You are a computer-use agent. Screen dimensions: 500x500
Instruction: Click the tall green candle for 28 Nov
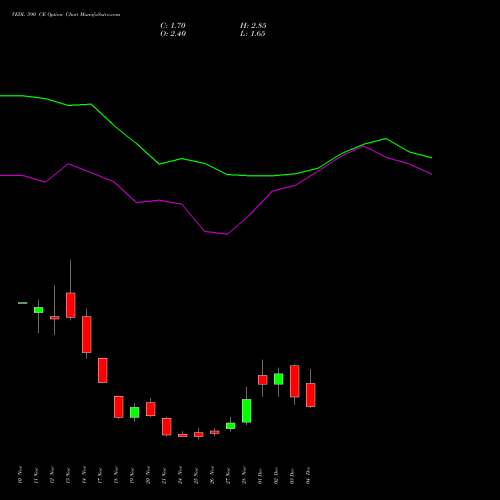pos(247,411)
